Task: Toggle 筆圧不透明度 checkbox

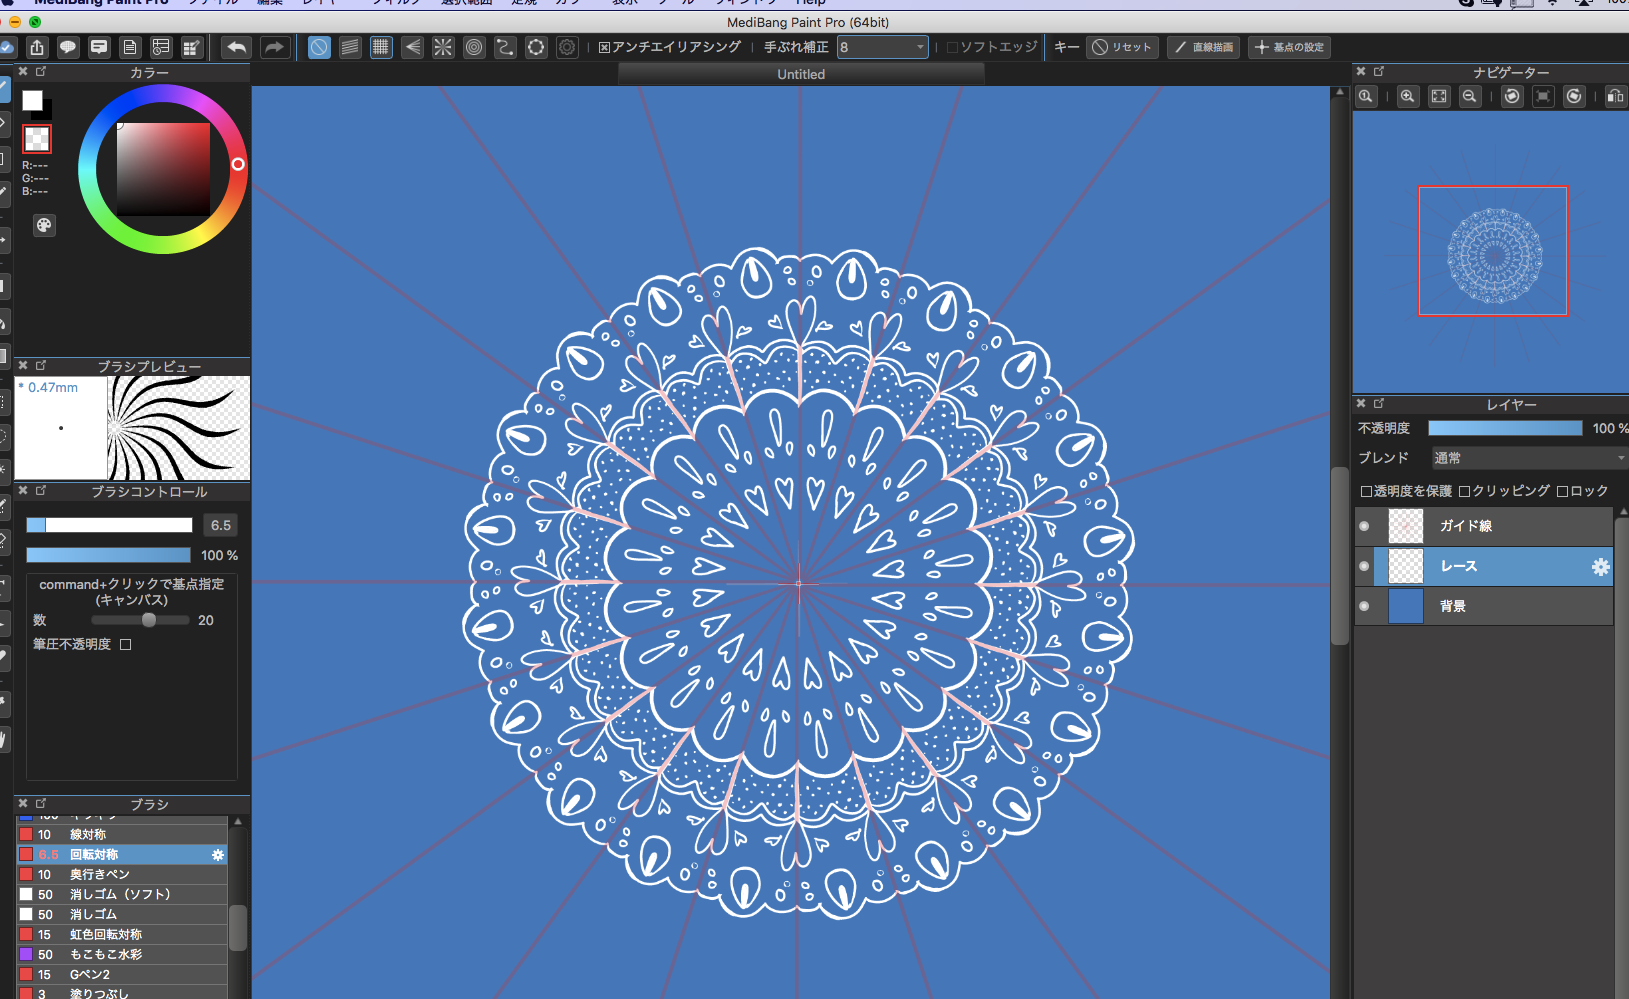Action: click(126, 645)
